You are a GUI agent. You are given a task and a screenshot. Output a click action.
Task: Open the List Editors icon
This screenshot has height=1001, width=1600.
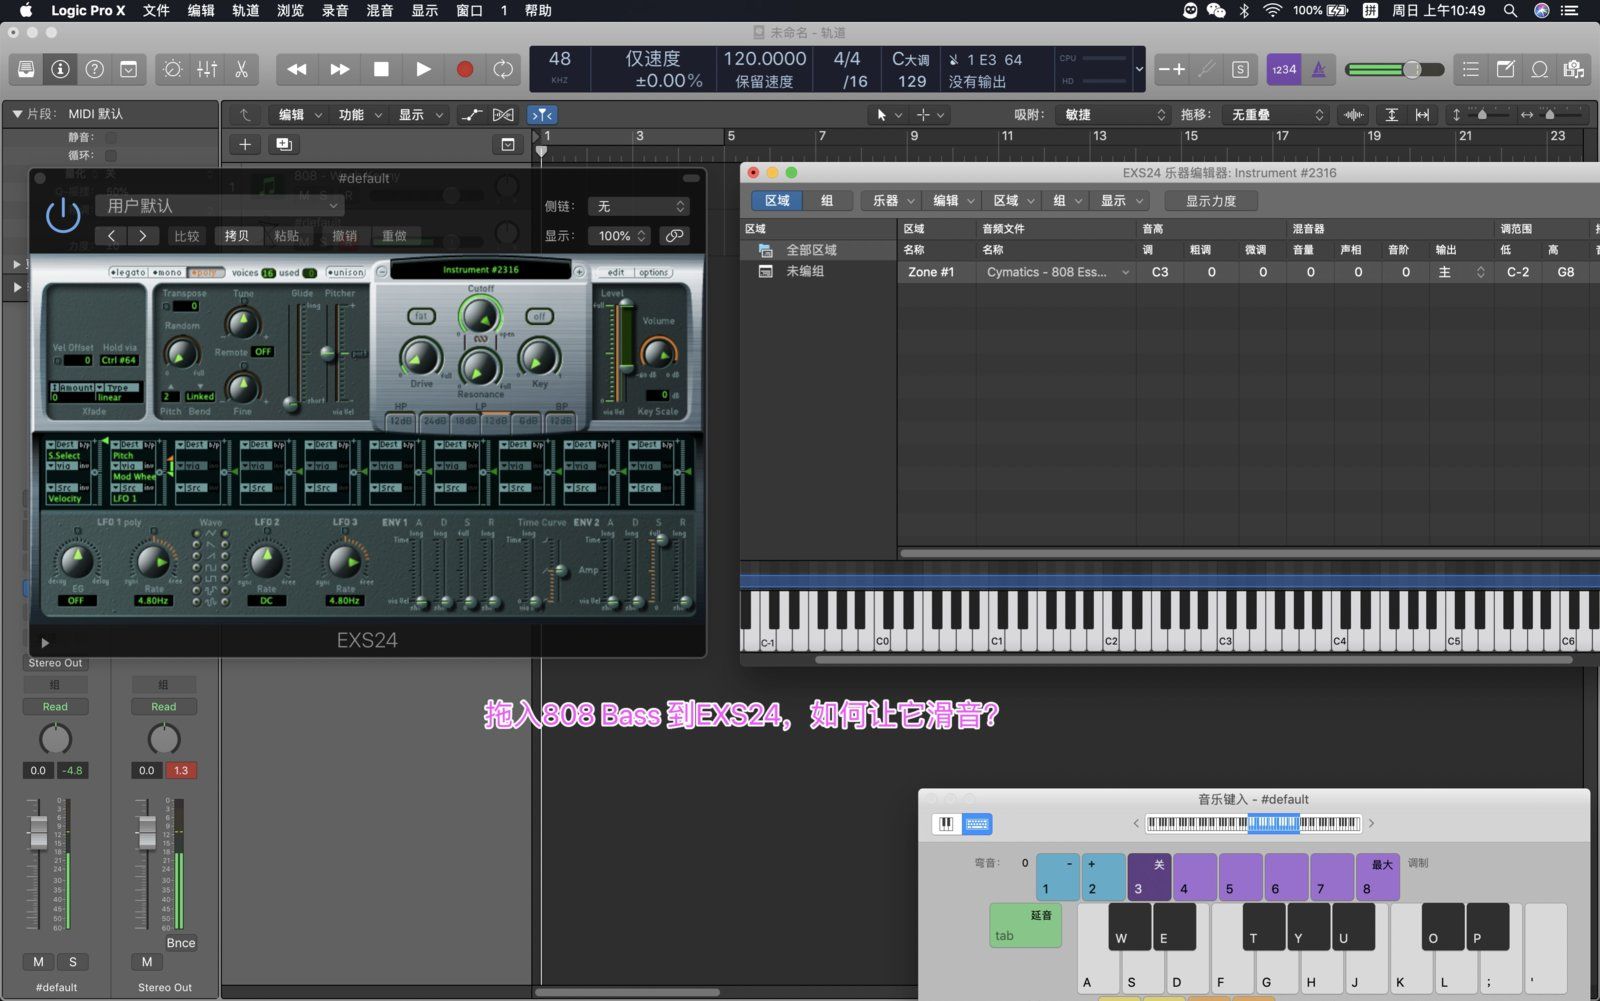[1471, 69]
